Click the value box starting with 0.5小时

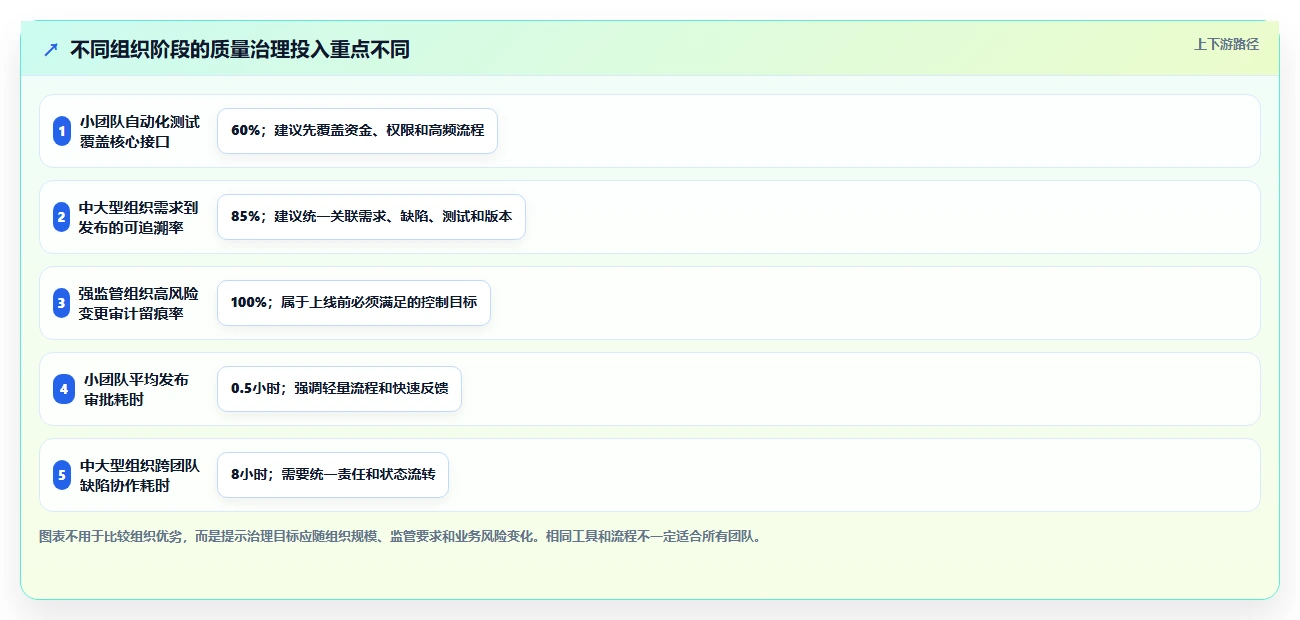tap(339, 389)
